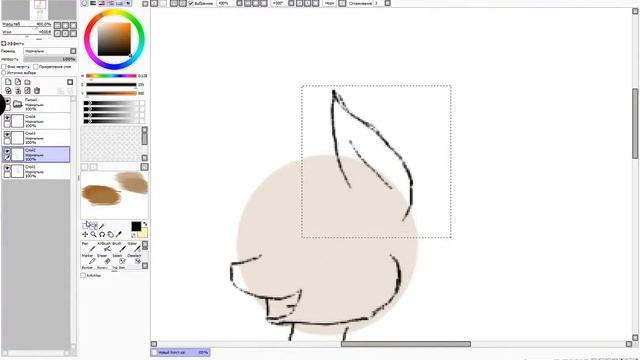Select the rotate view tool

click(x=102, y=234)
